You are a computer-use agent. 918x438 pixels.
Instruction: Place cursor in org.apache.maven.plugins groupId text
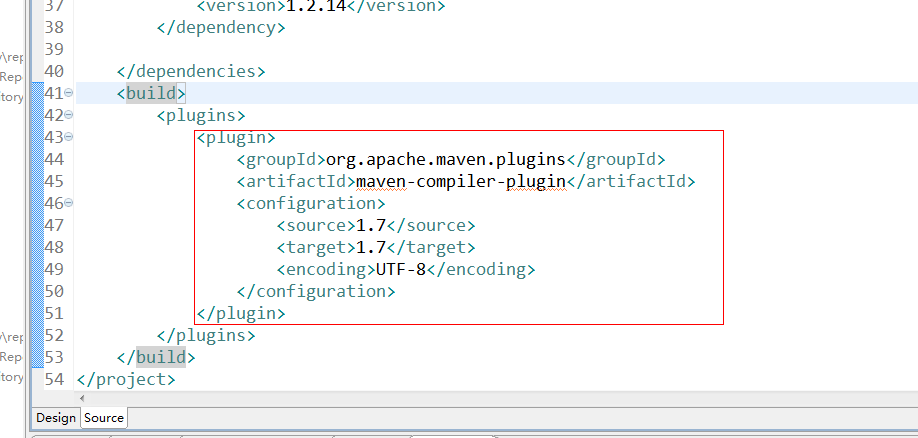(442, 159)
